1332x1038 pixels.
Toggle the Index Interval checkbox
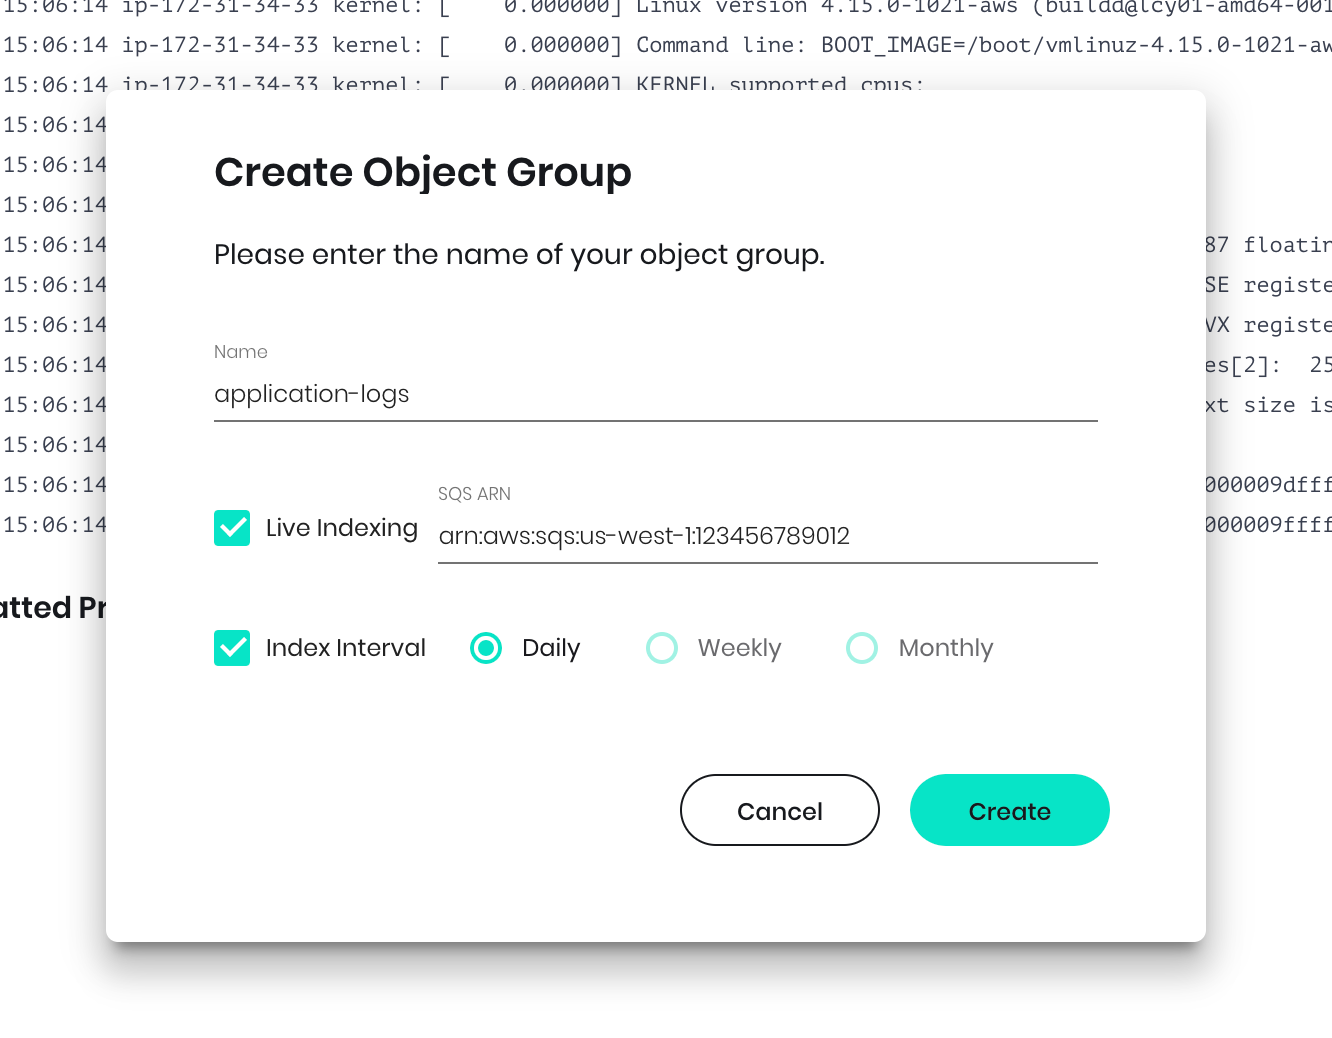232,648
